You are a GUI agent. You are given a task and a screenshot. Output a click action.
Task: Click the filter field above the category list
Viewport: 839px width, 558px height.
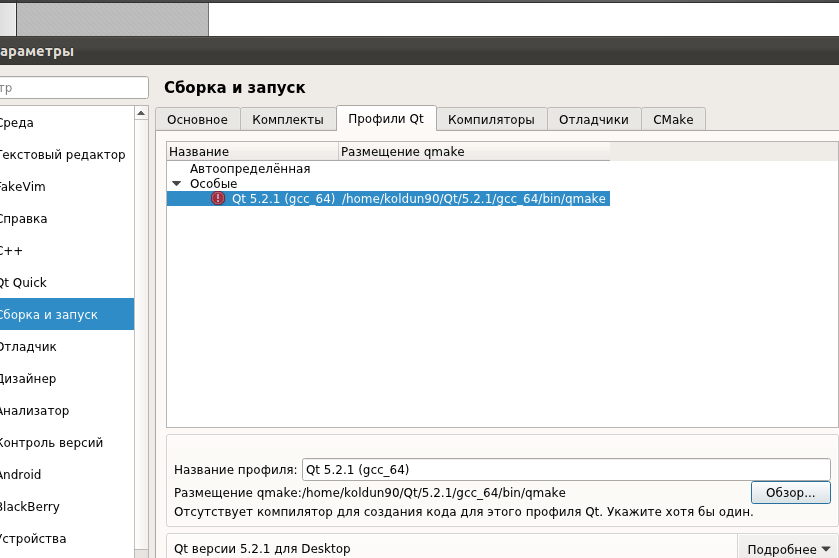click(x=73, y=88)
